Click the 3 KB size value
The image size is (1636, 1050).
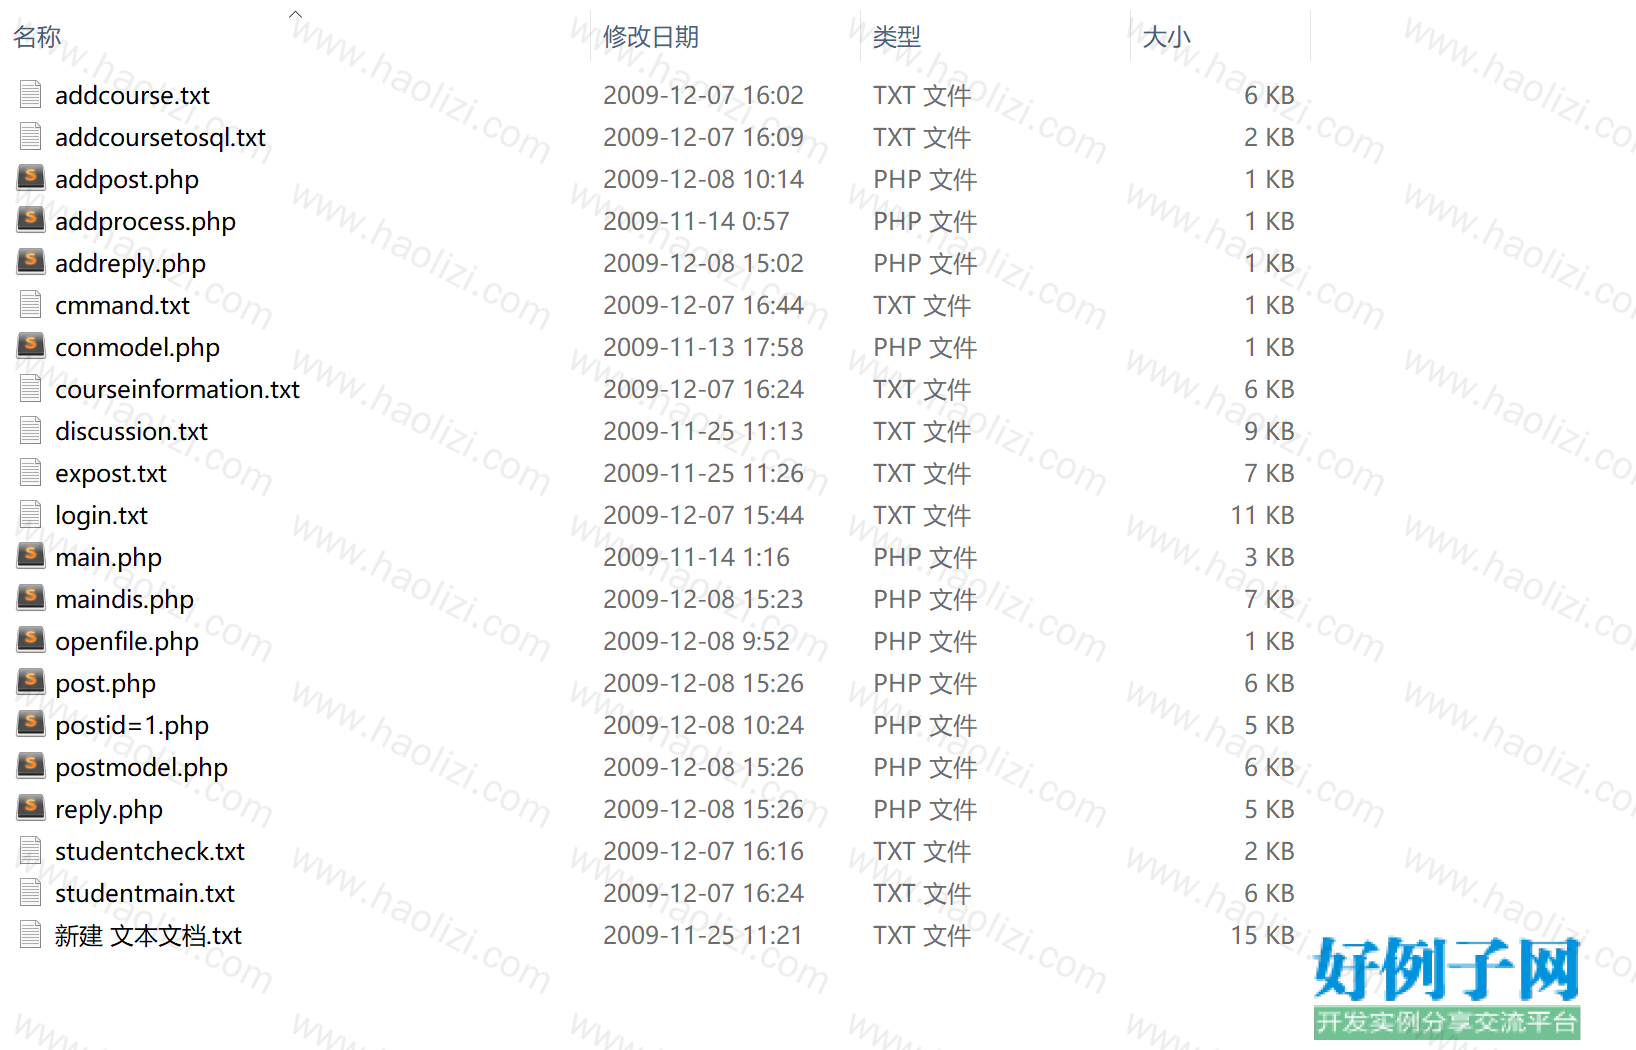(1269, 557)
